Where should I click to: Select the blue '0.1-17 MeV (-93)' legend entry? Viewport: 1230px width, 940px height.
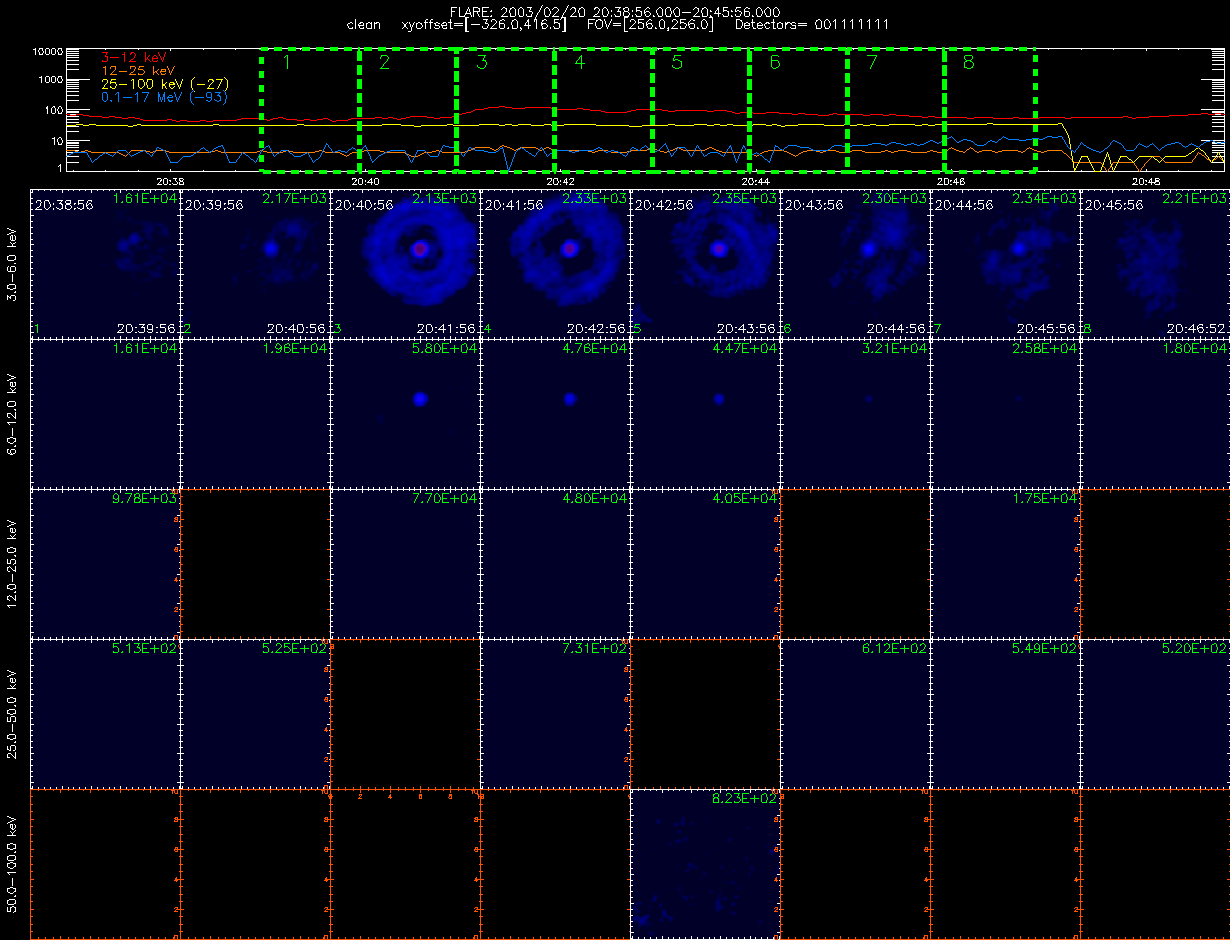coord(164,97)
